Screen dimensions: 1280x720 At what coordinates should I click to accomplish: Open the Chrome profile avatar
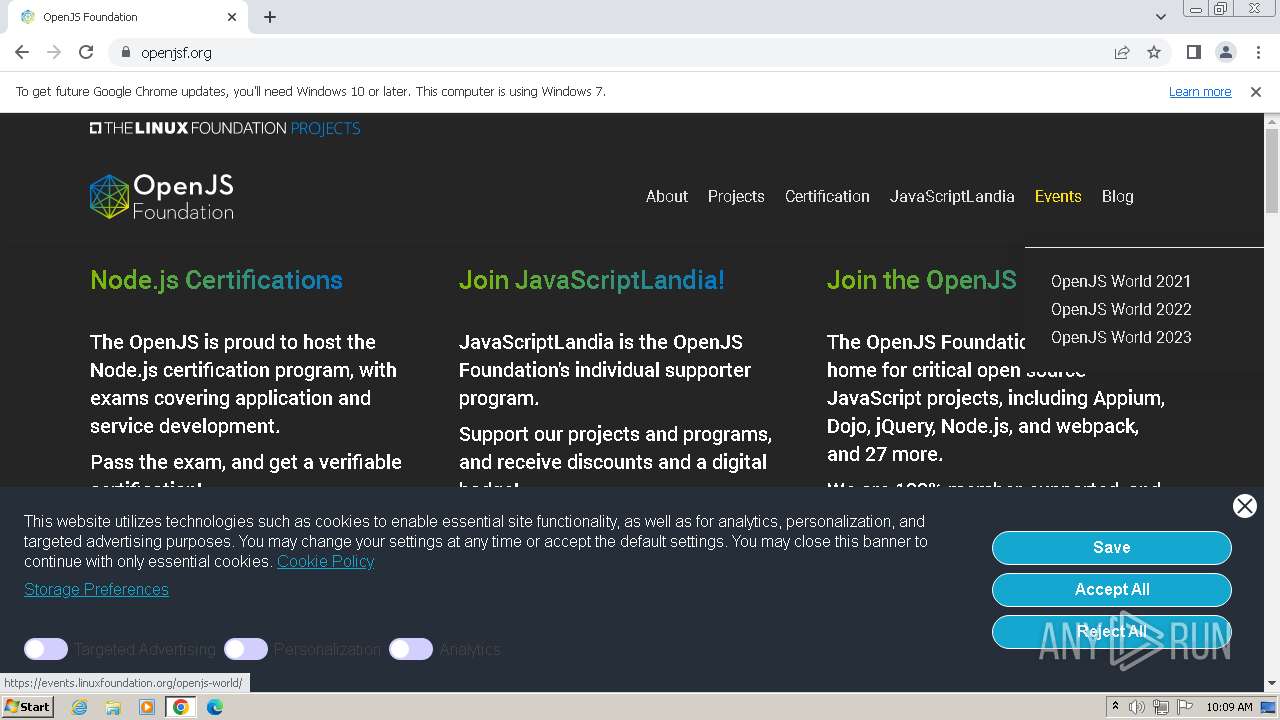[1225, 53]
